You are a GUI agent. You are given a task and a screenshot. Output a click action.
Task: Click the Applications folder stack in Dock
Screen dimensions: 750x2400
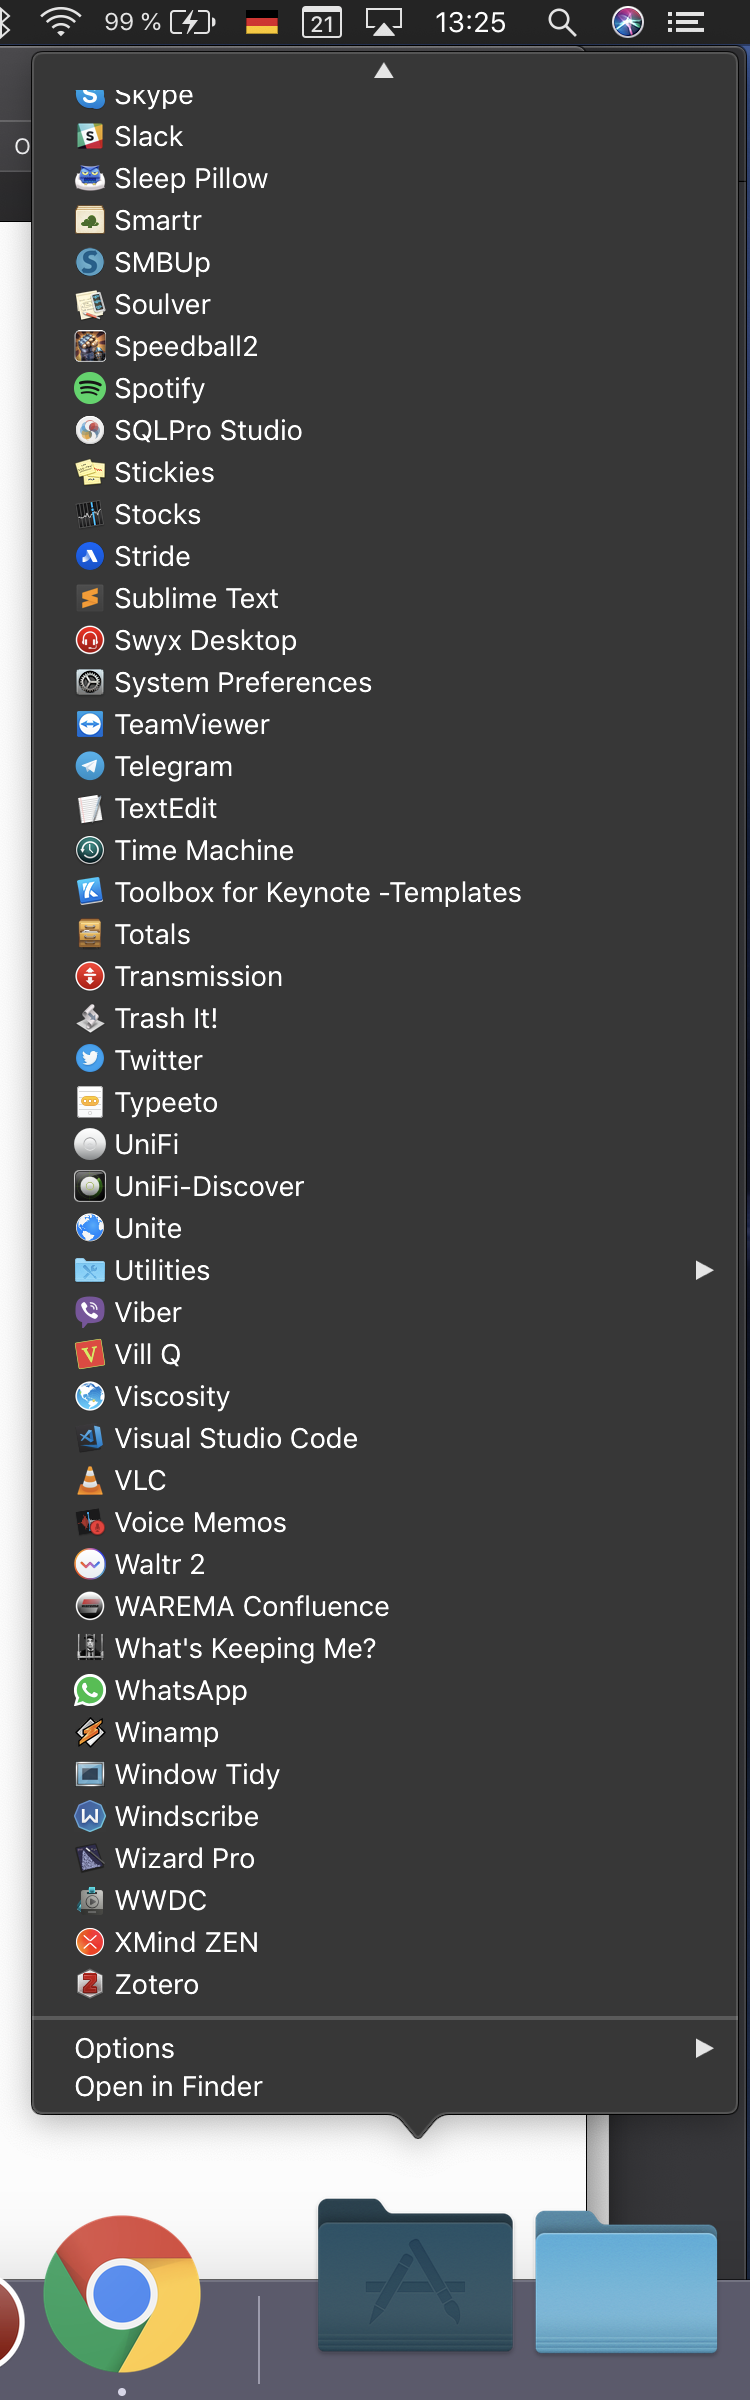(415, 2275)
